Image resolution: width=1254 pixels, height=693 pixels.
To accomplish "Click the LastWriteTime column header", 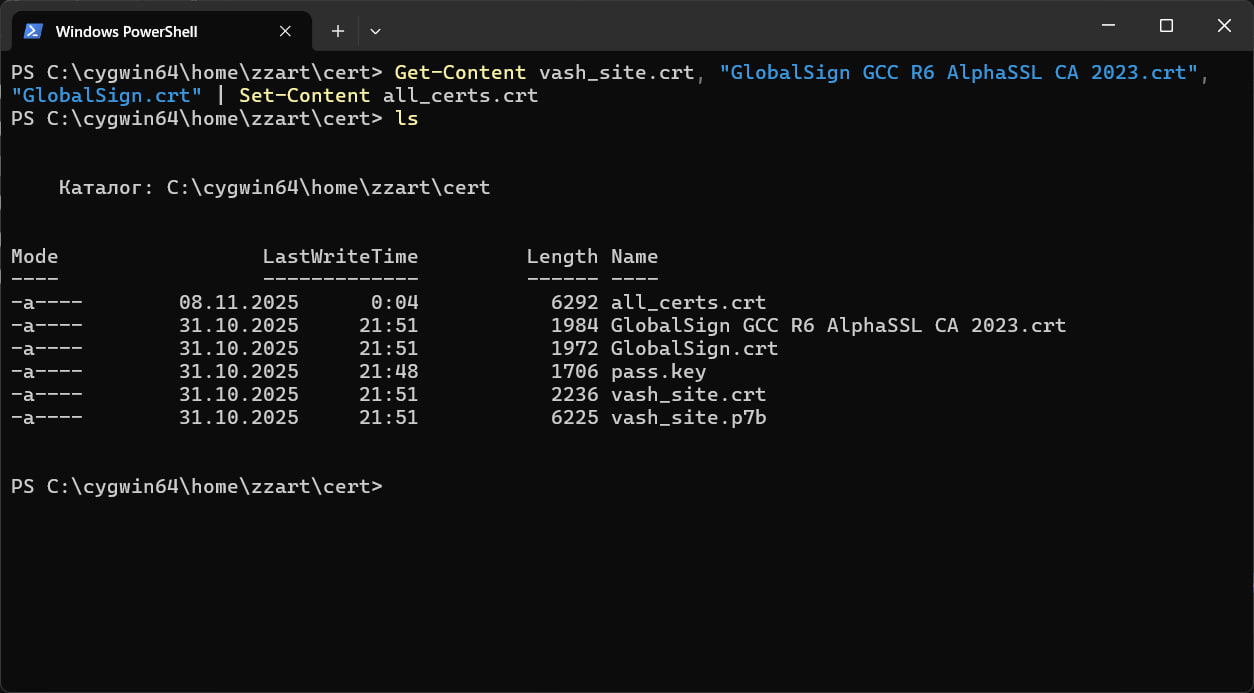I will tap(341, 256).
